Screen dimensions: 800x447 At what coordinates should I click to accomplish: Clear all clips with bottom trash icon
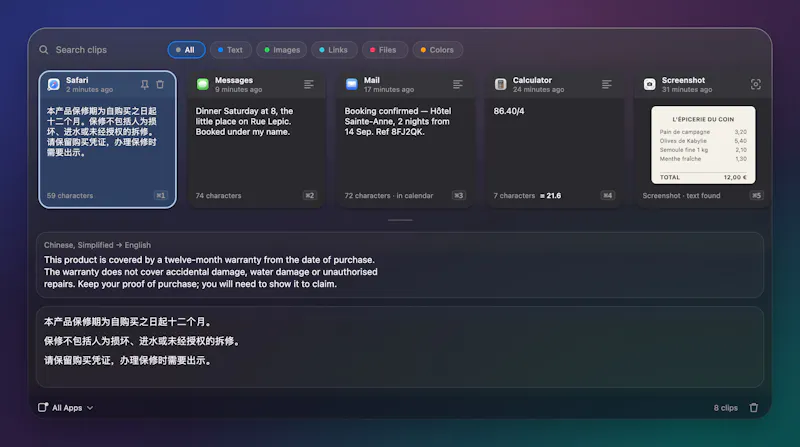point(754,408)
